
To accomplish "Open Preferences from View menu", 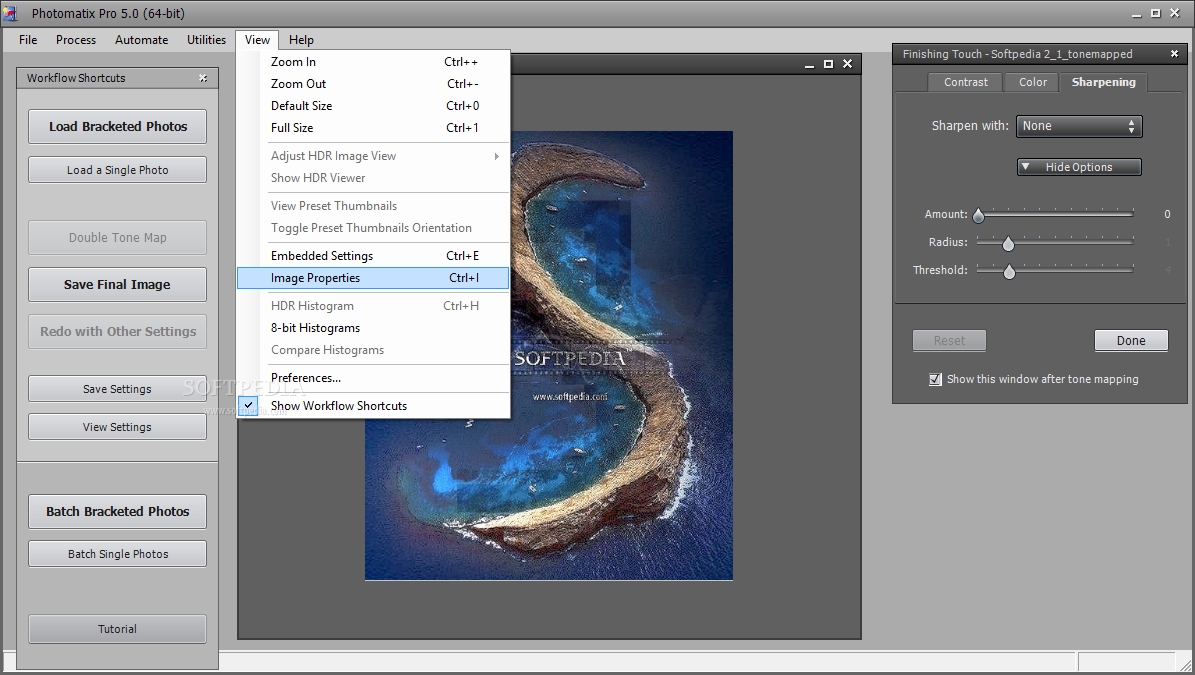I will (373, 378).
